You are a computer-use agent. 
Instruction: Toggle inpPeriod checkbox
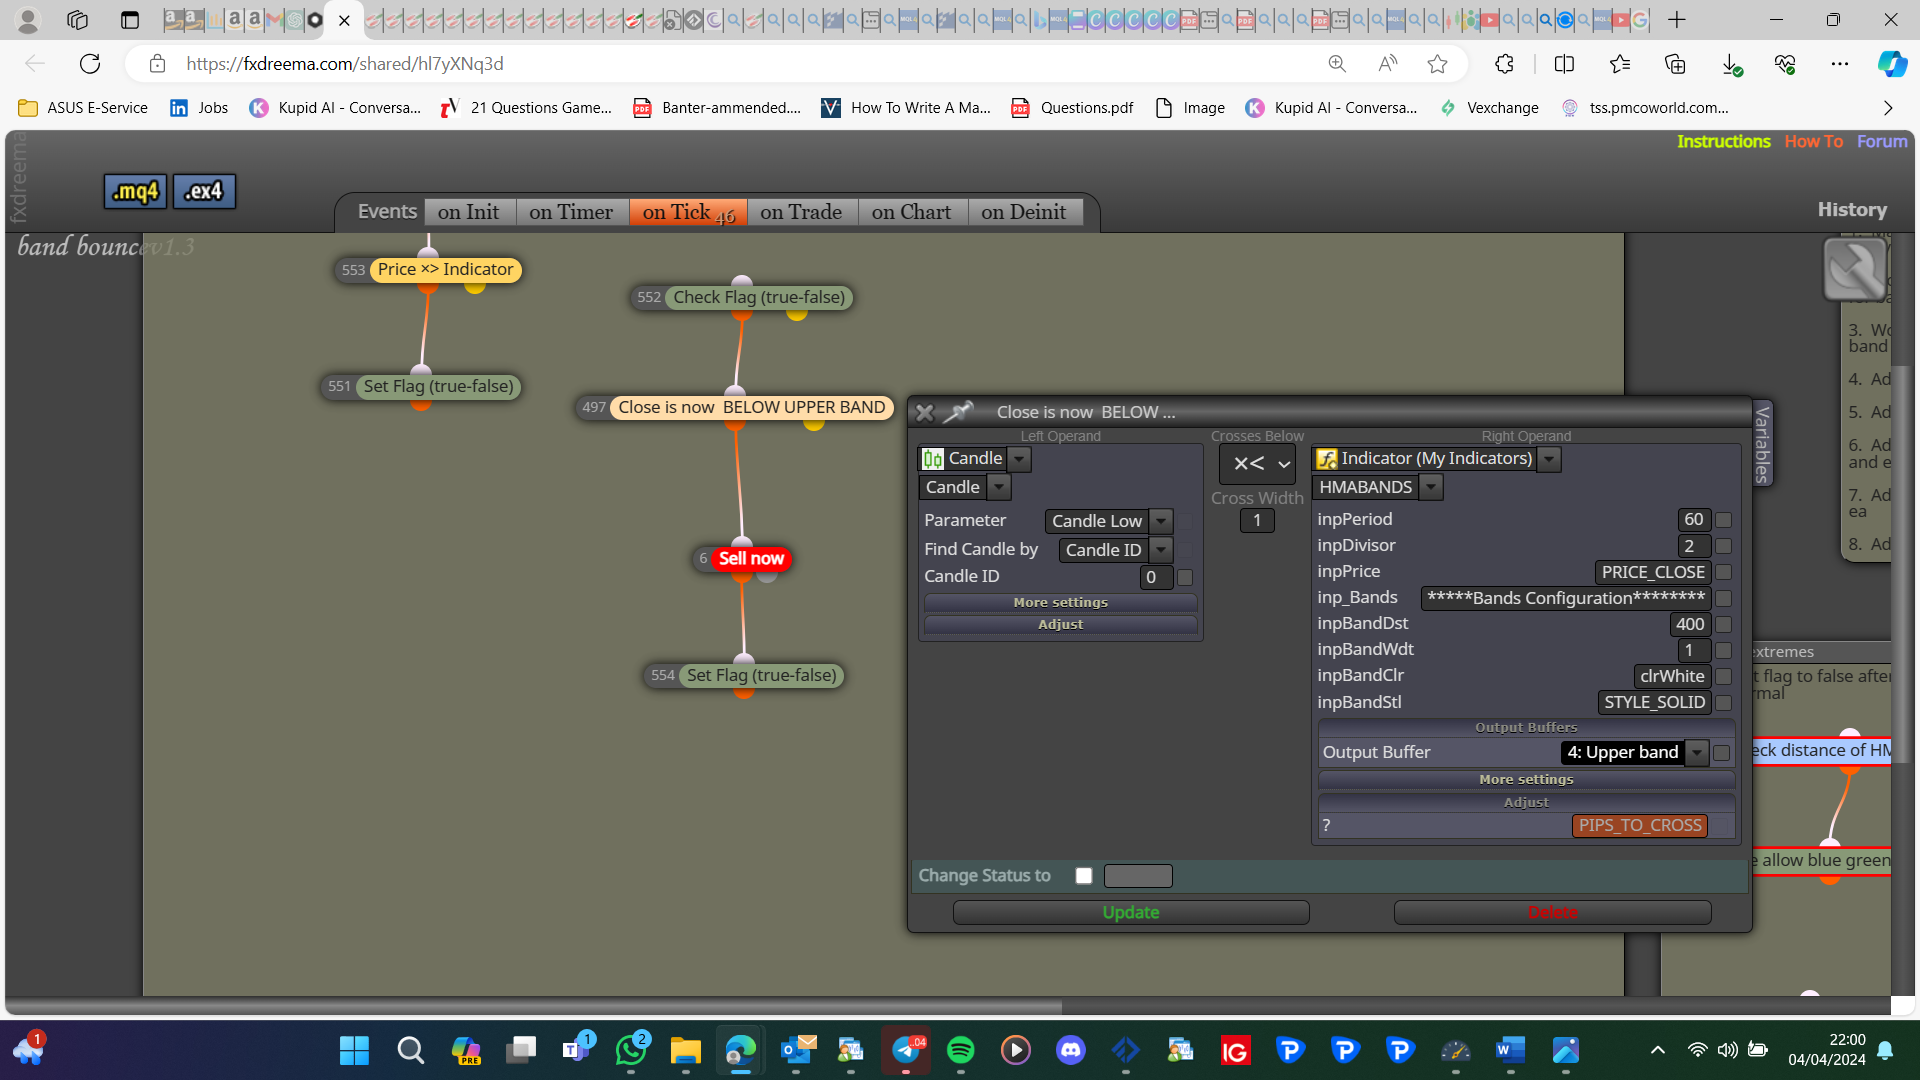click(x=1723, y=520)
